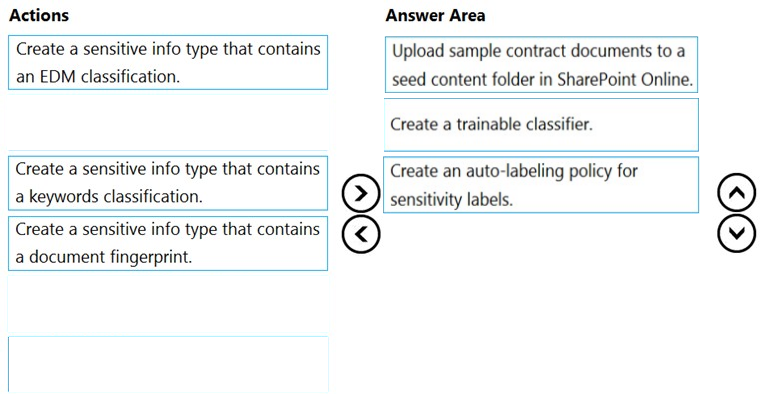Click the left arrow to remove action
The height and width of the screenshot is (394, 761).
click(361, 234)
